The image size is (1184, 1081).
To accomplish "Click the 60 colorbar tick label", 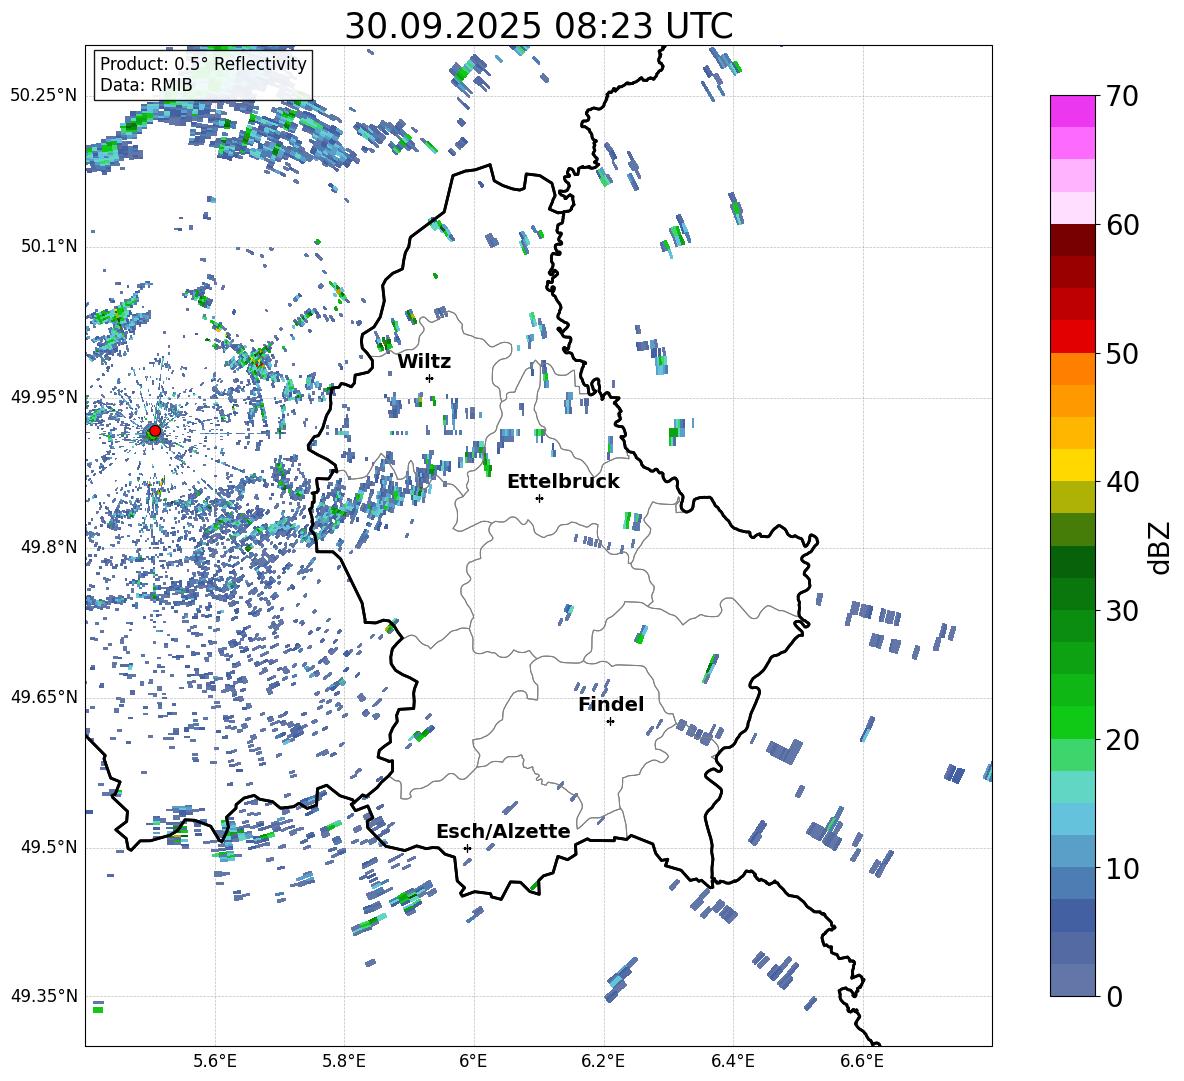I will tap(1122, 225).
